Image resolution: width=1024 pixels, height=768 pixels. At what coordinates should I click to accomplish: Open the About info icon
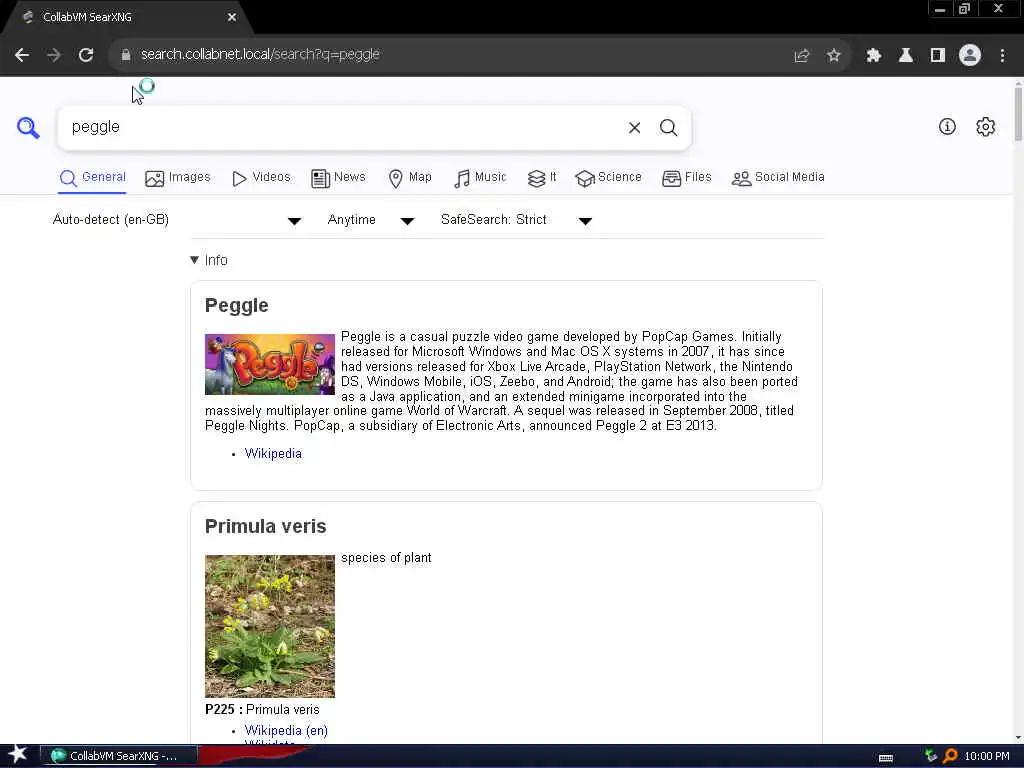tap(947, 127)
